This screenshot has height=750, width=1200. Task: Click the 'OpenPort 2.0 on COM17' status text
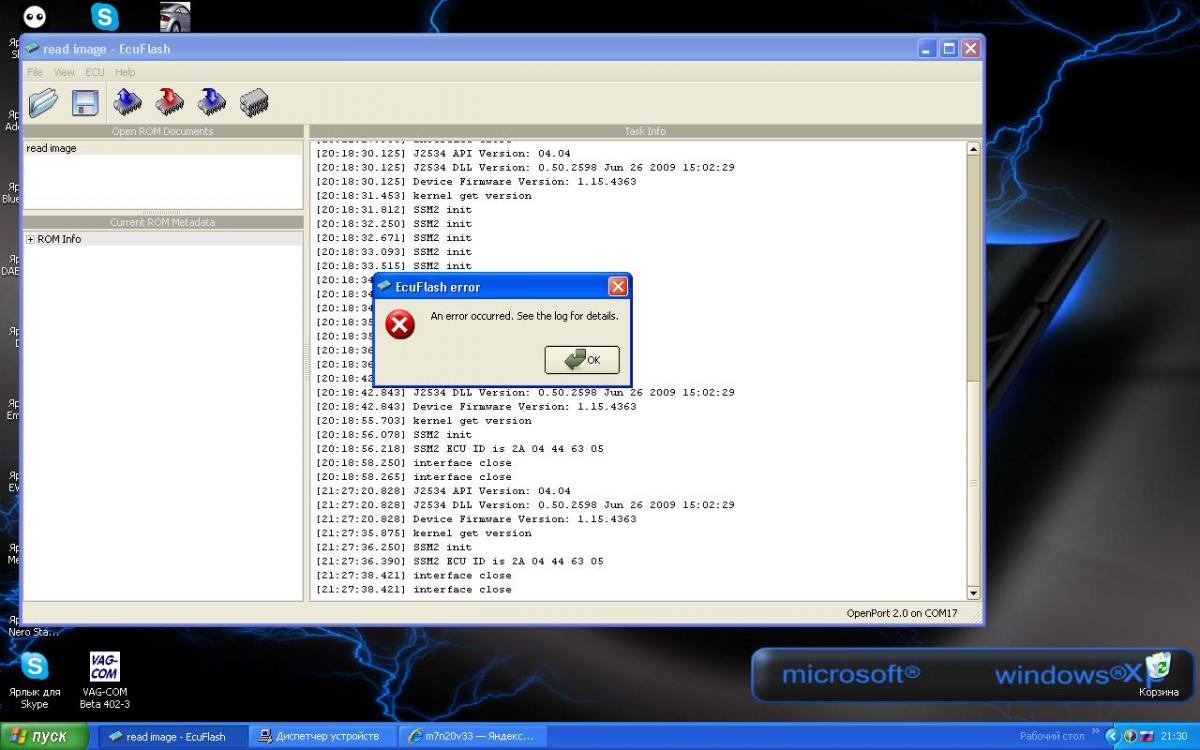(902, 613)
